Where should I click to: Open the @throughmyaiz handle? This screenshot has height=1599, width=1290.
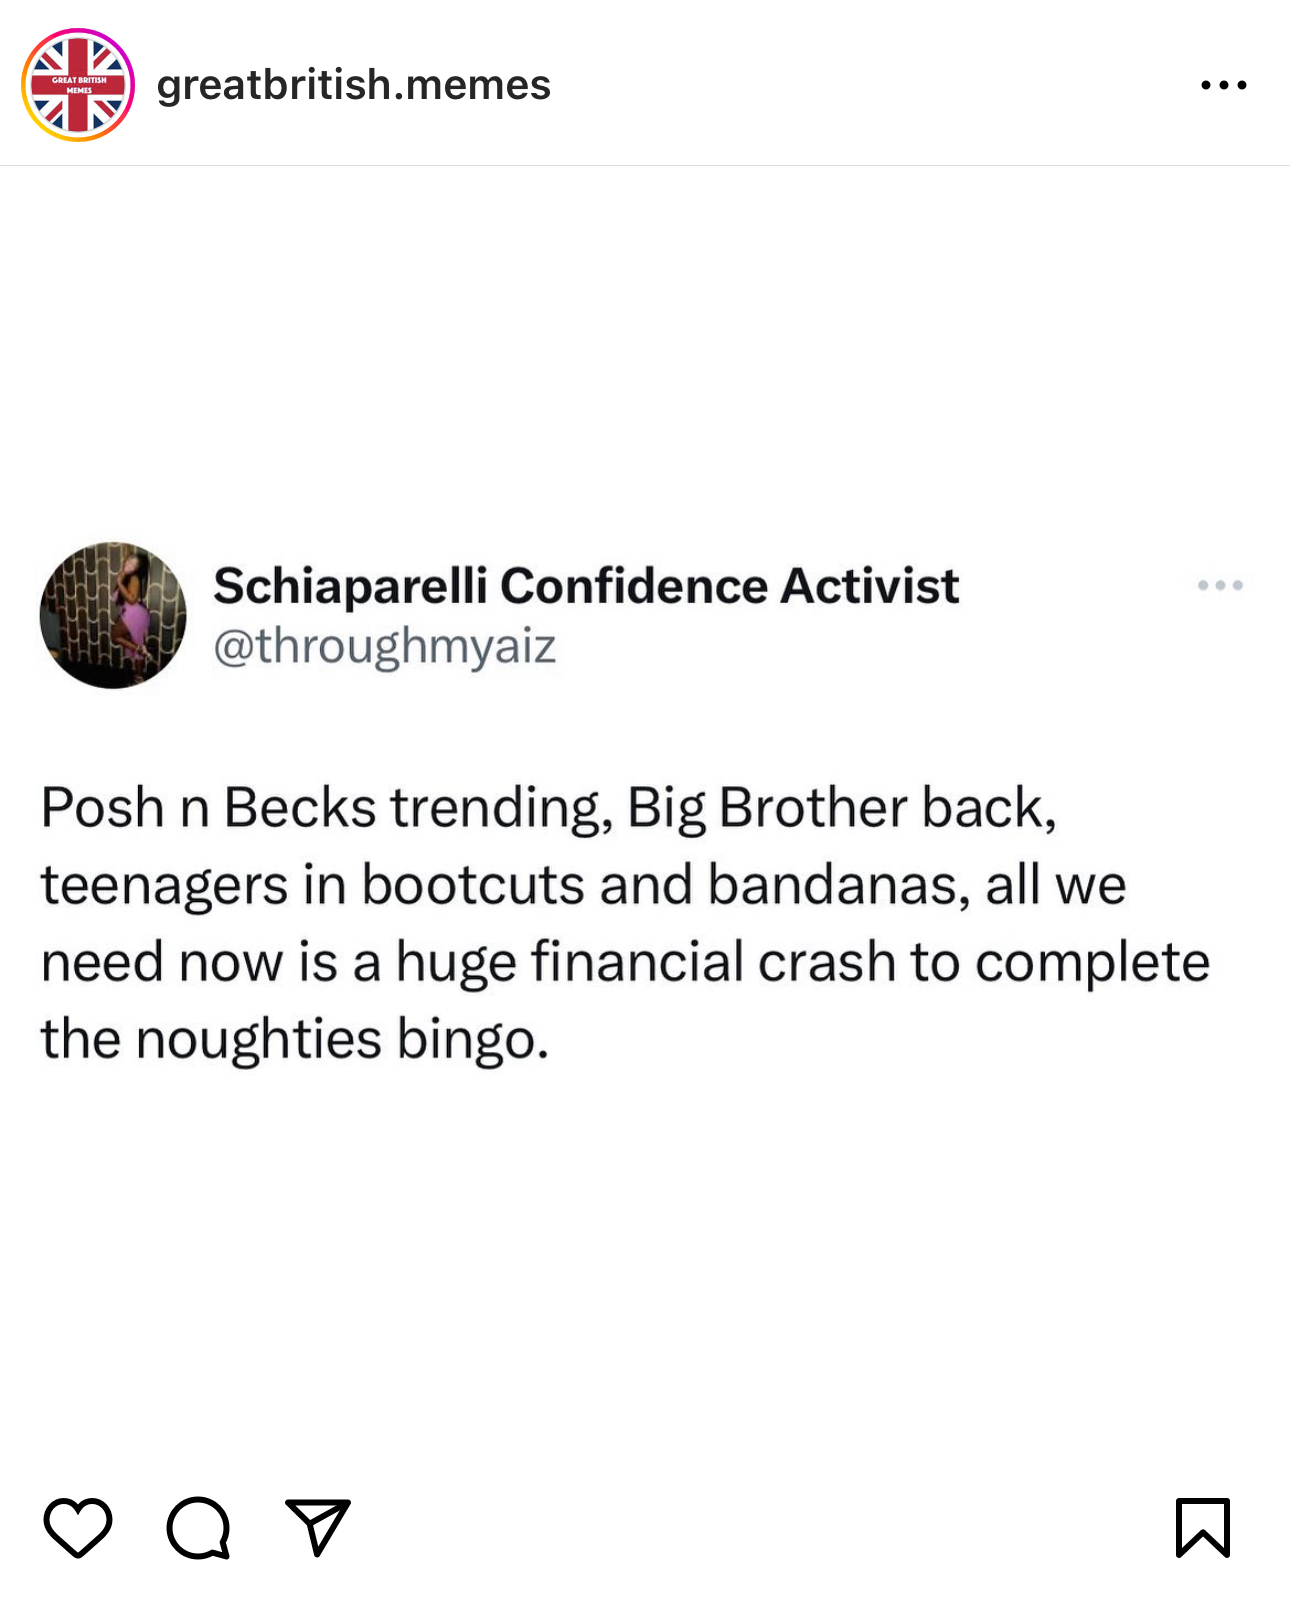[385, 647]
